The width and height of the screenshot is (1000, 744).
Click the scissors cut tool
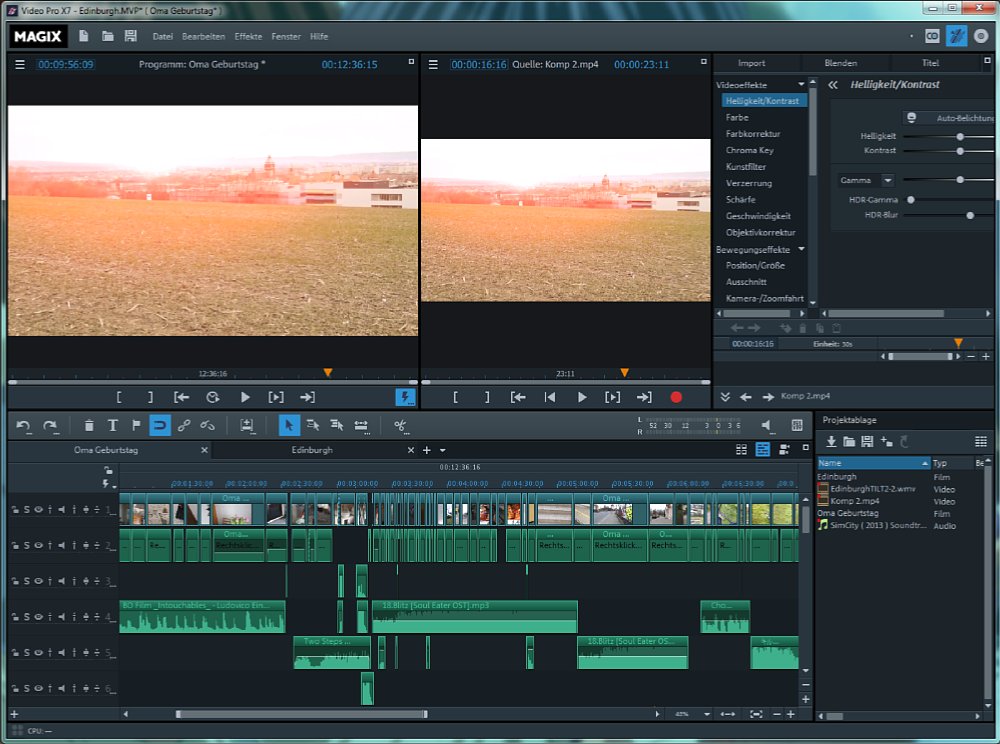[400, 425]
